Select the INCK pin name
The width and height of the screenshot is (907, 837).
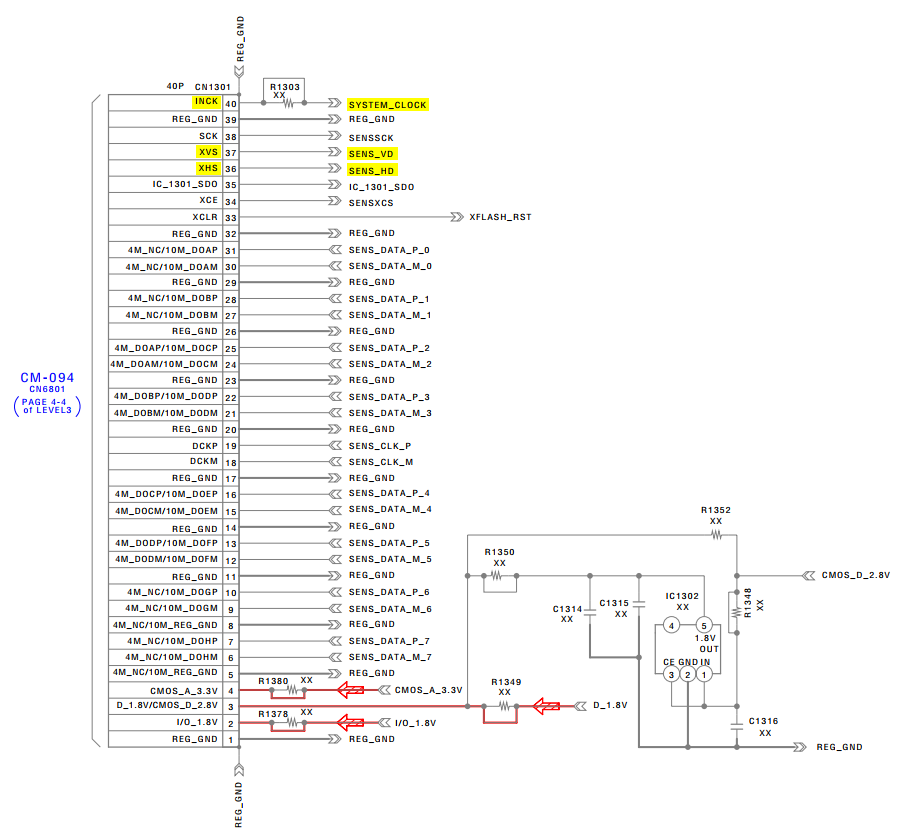206,101
